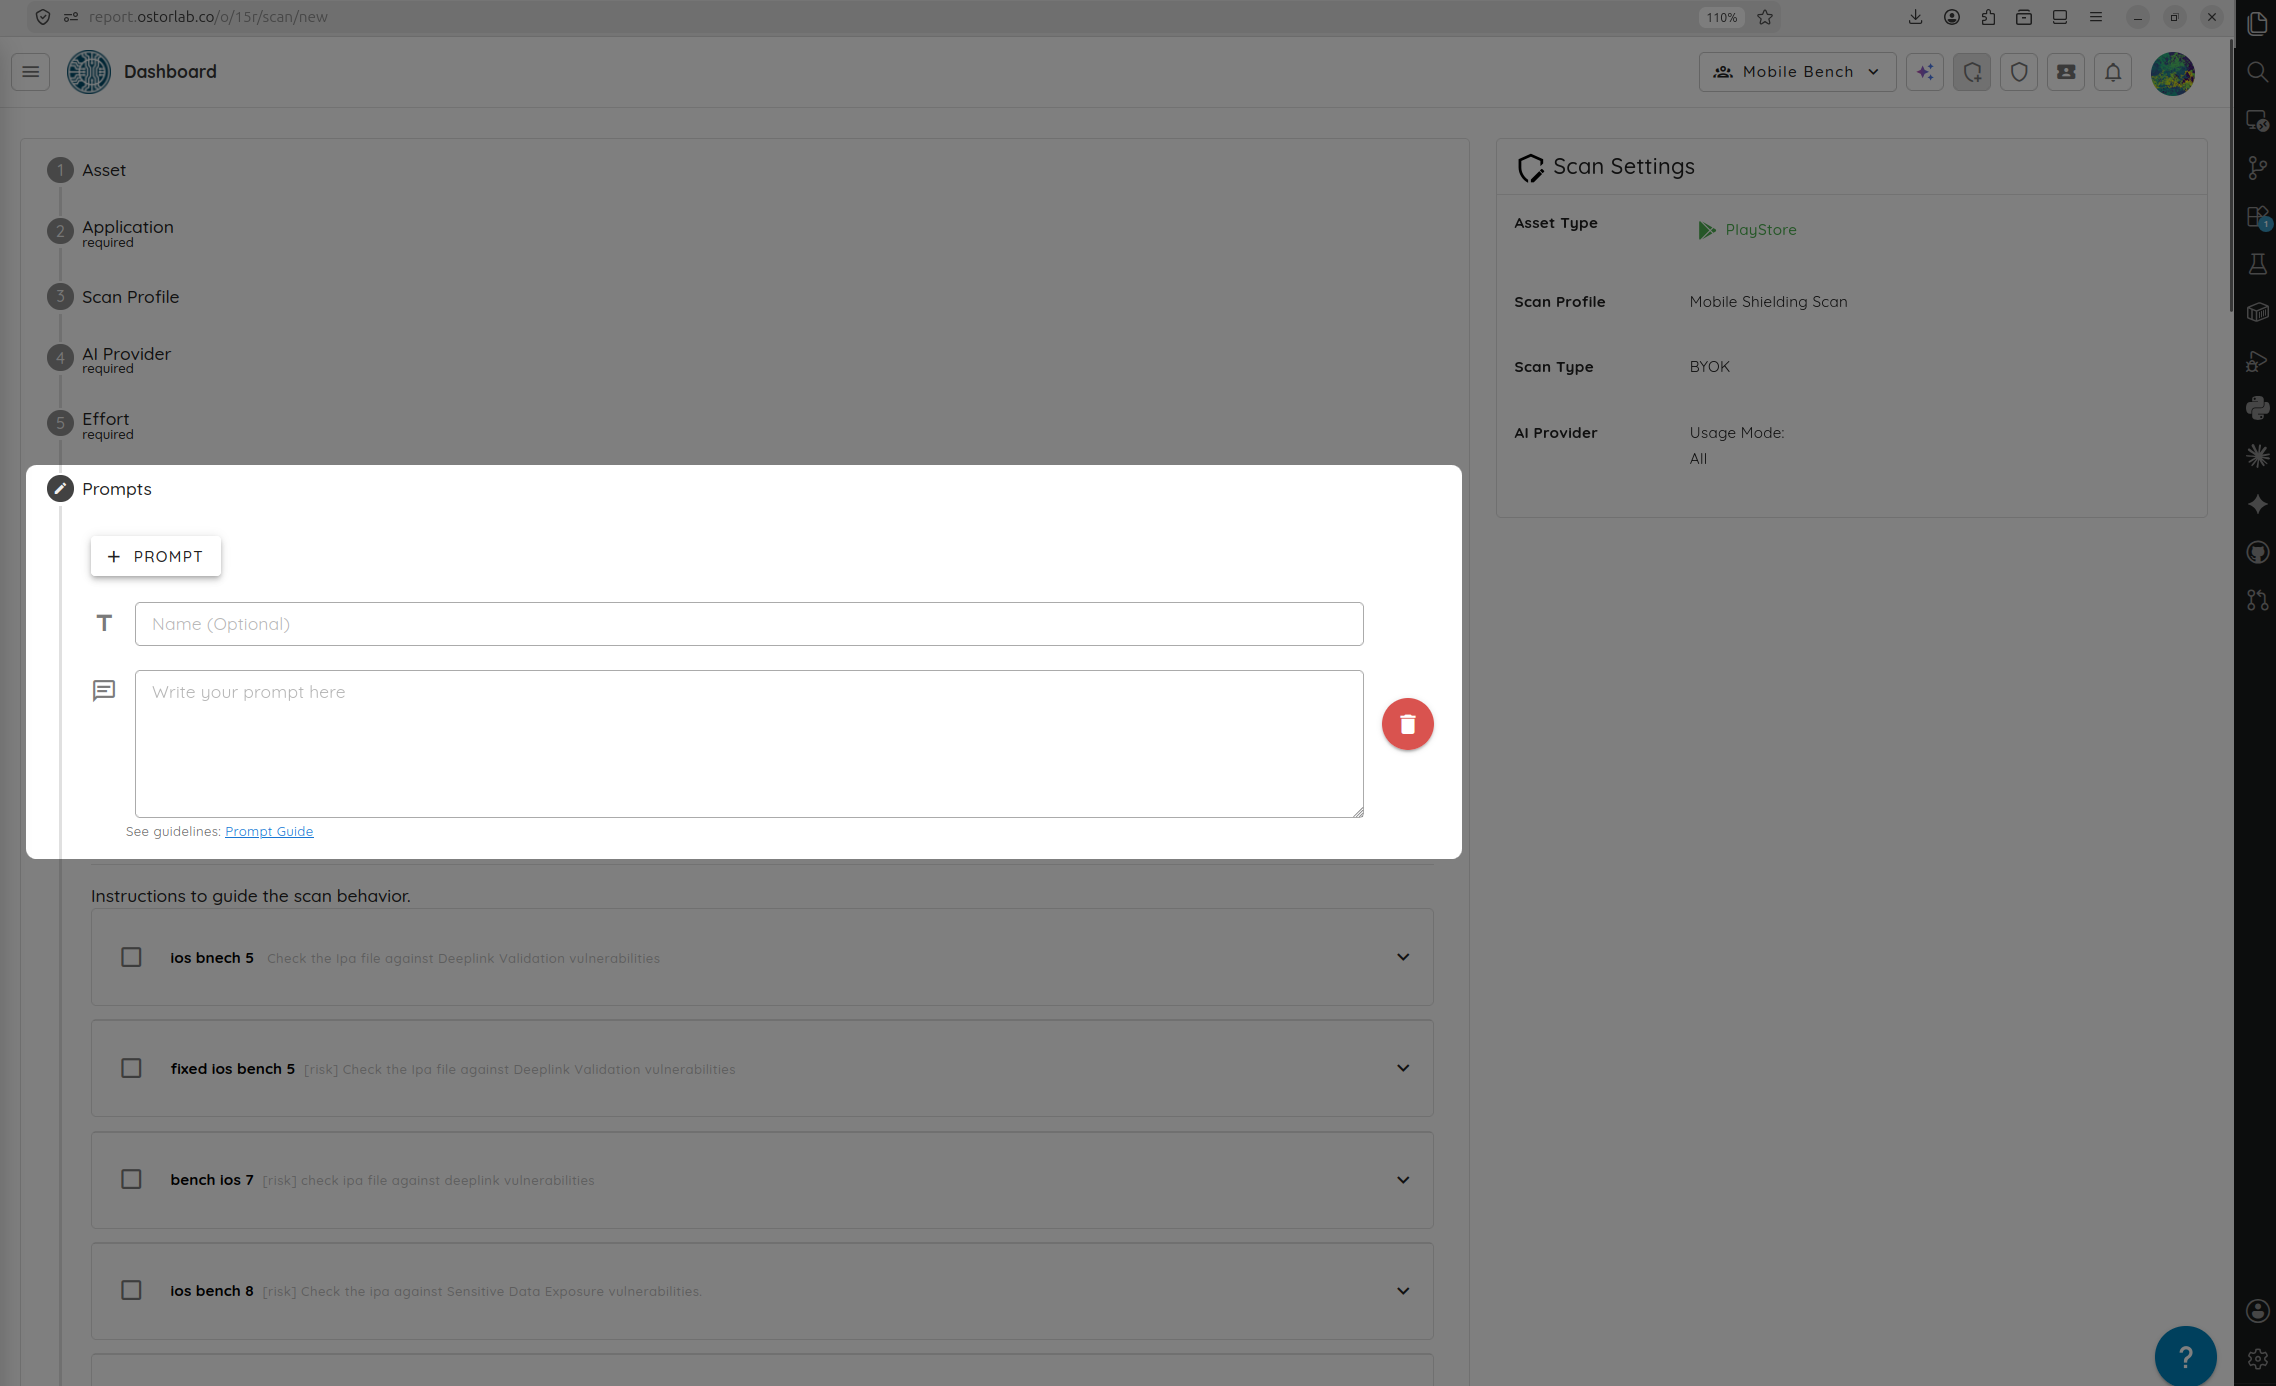Open the browser account icon

tap(1952, 17)
